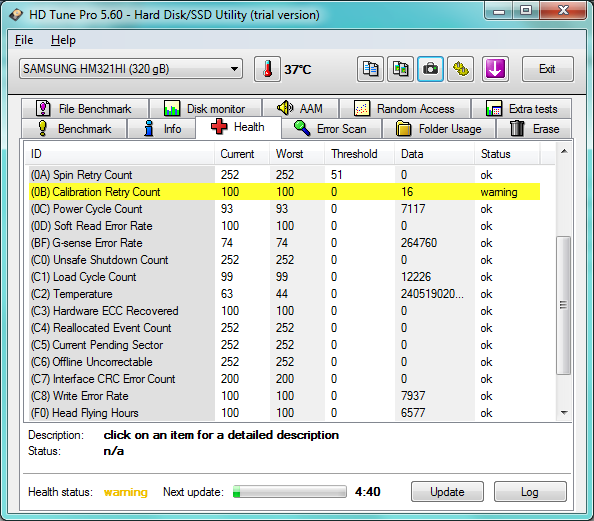The width and height of the screenshot is (594, 521).
Task: Select the Error Scan tab
Action: 331,128
